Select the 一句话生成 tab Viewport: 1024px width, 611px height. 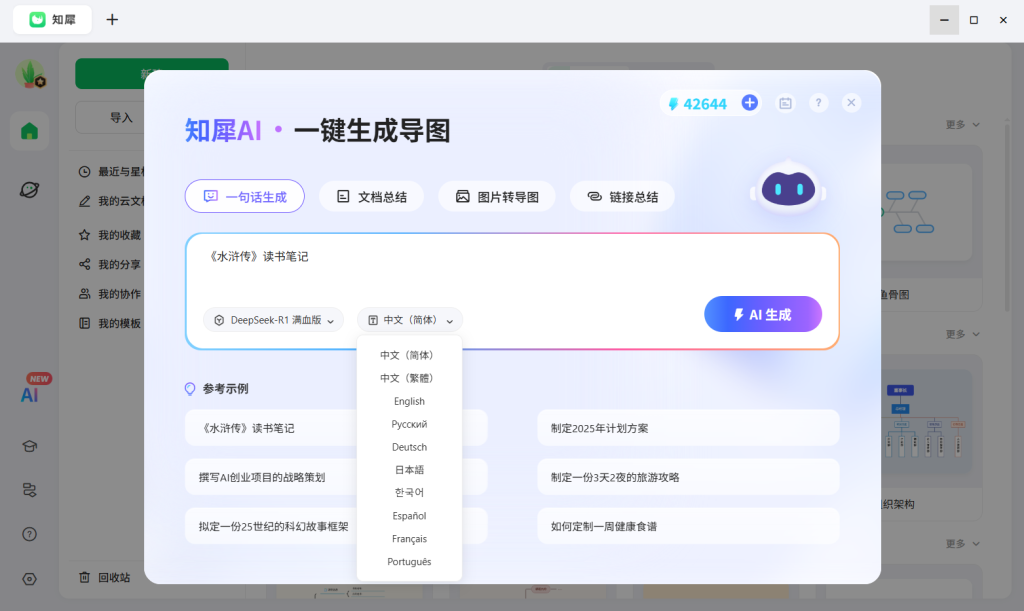pyautogui.click(x=245, y=196)
